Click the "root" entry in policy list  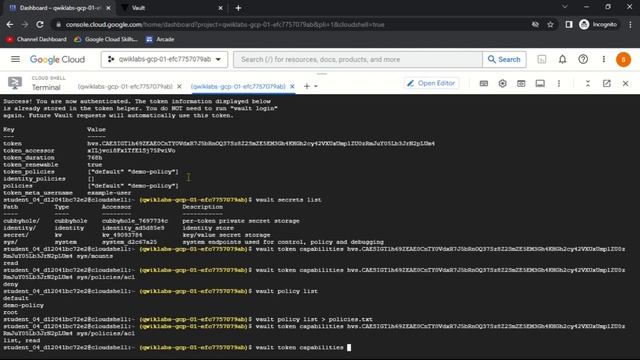(11, 313)
